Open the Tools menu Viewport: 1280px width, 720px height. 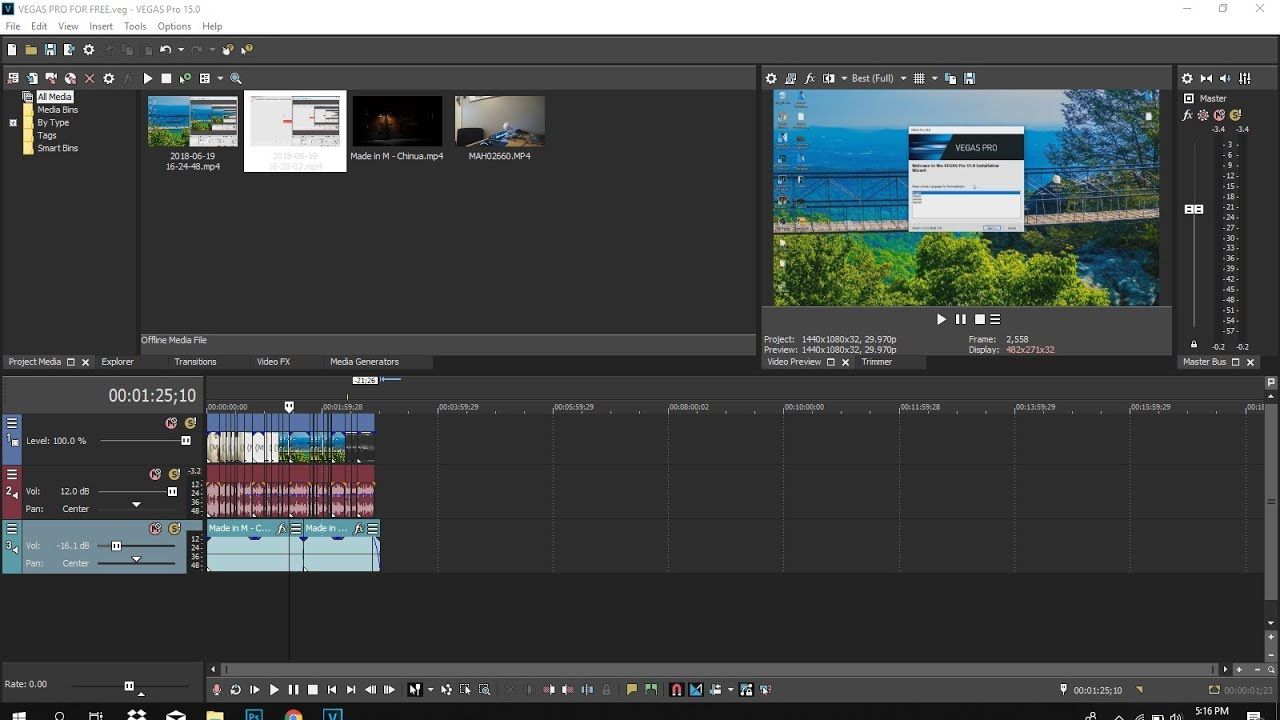click(135, 26)
